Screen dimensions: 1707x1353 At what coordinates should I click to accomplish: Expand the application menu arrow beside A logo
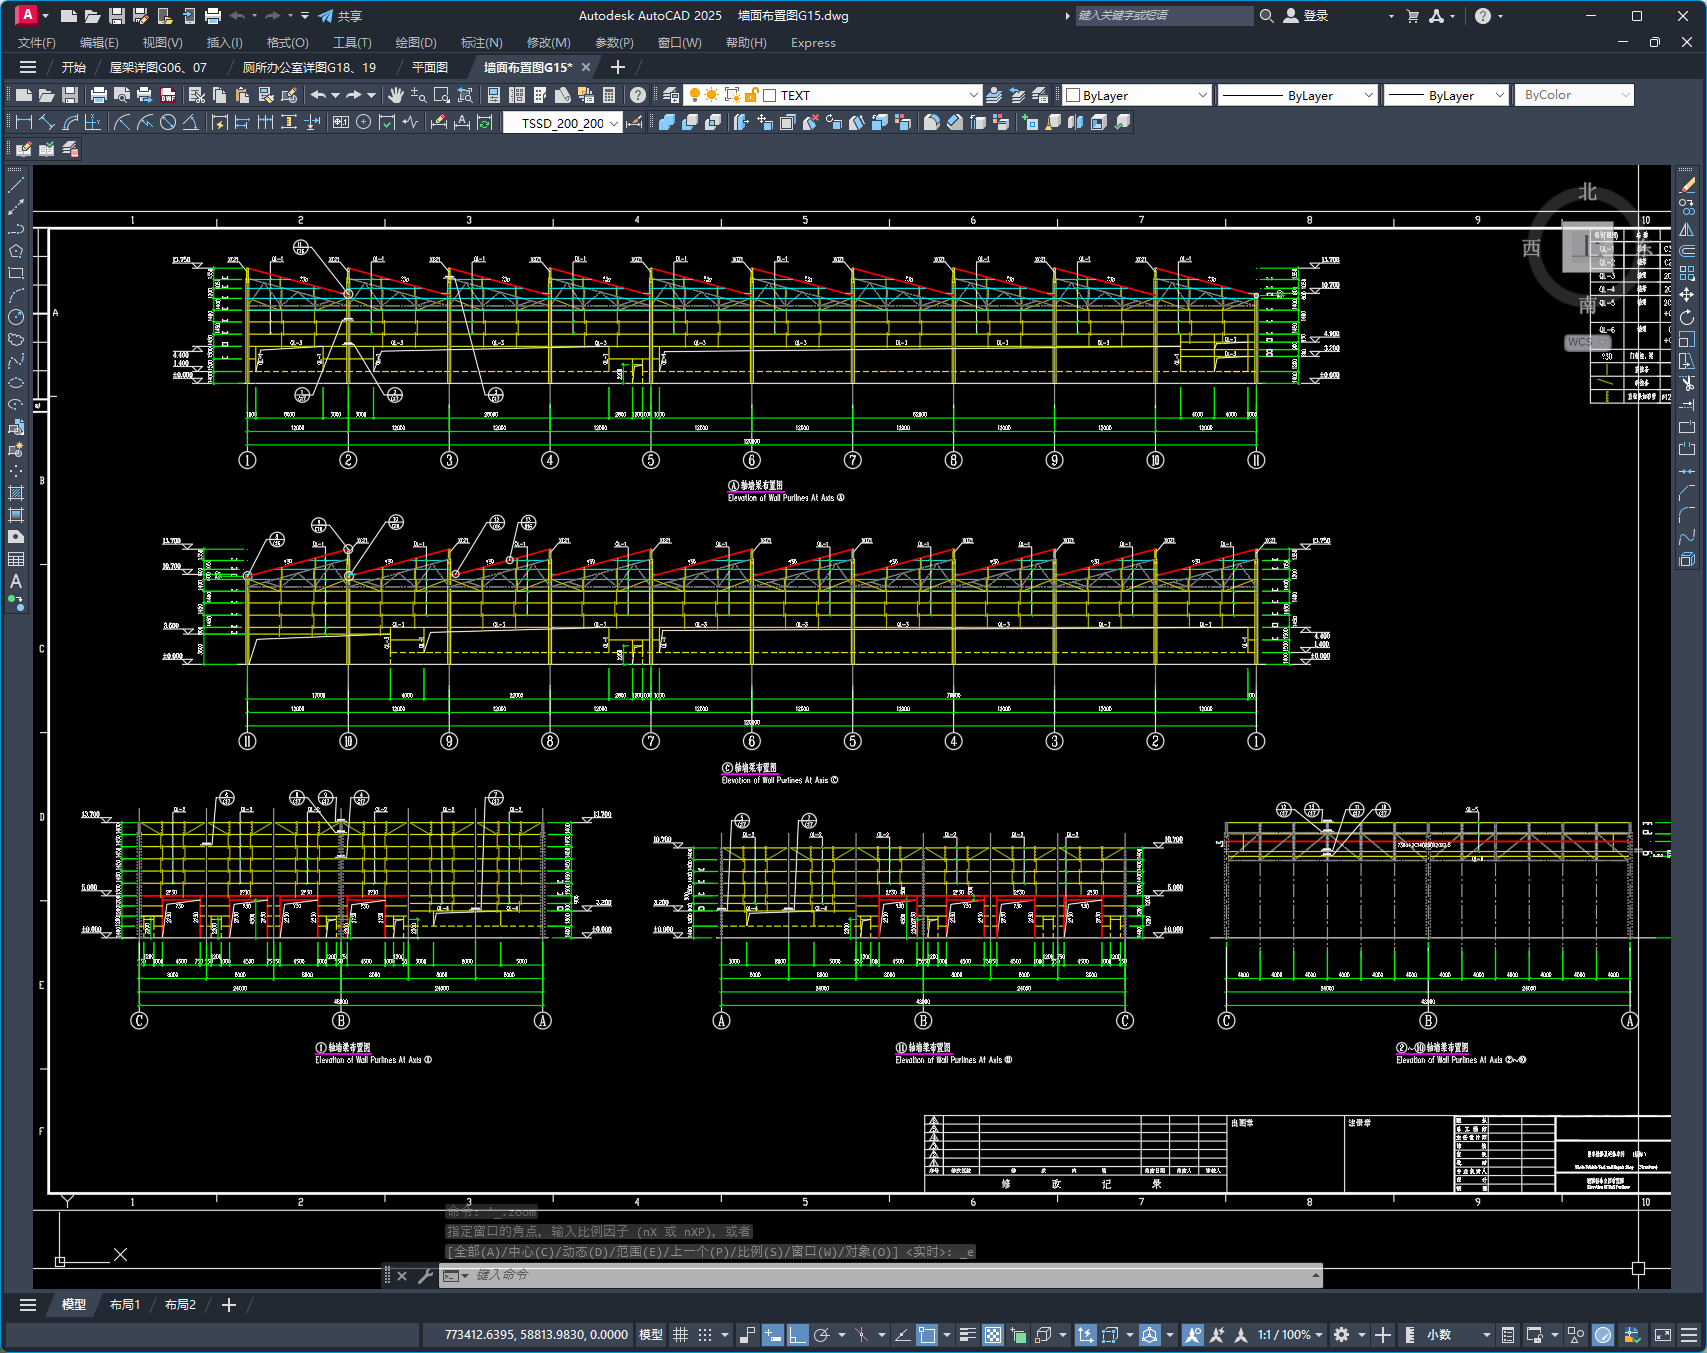(x=45, y=16)
